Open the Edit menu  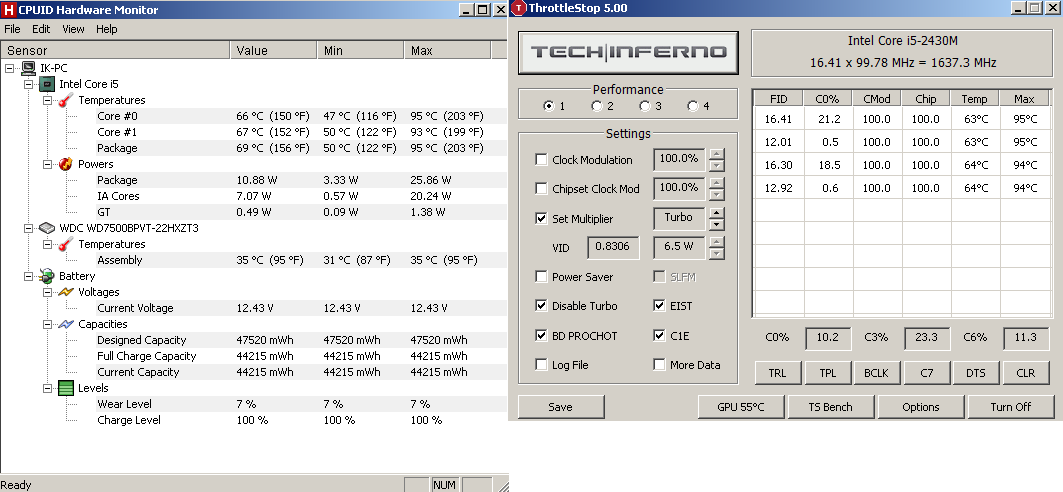click(41, 29)
